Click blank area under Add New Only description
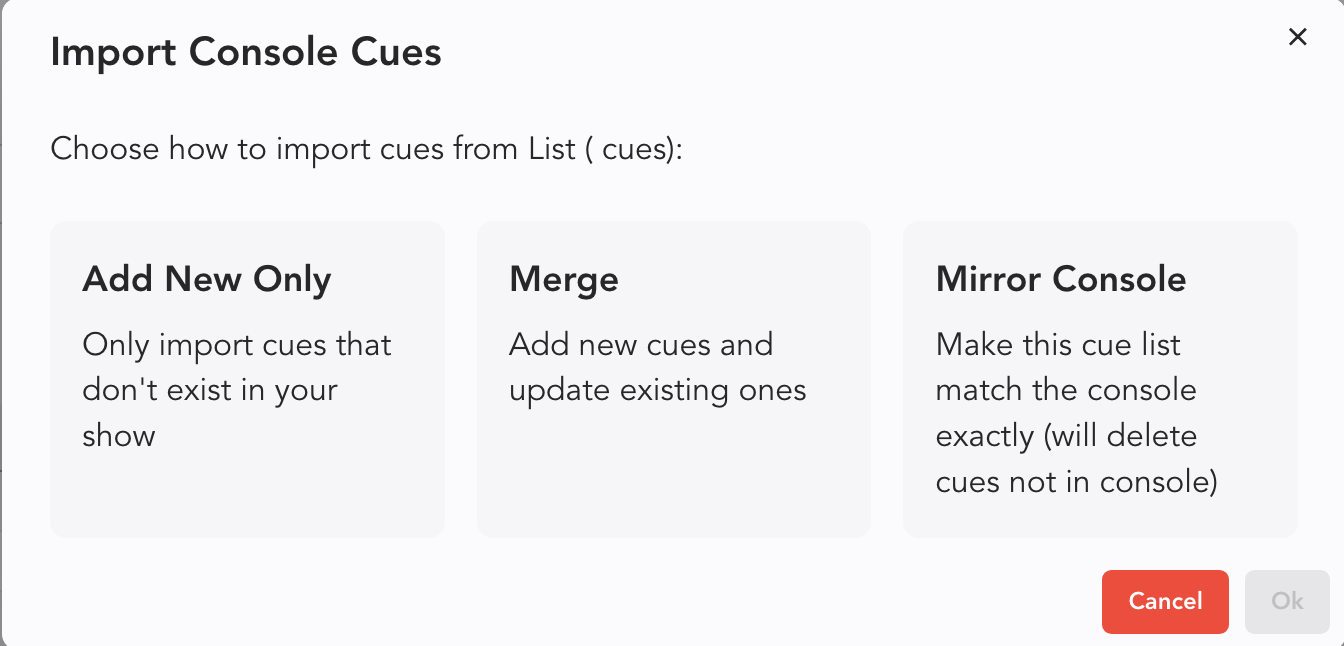Viewport: 1344px width, 646px height. coord(247,495)
